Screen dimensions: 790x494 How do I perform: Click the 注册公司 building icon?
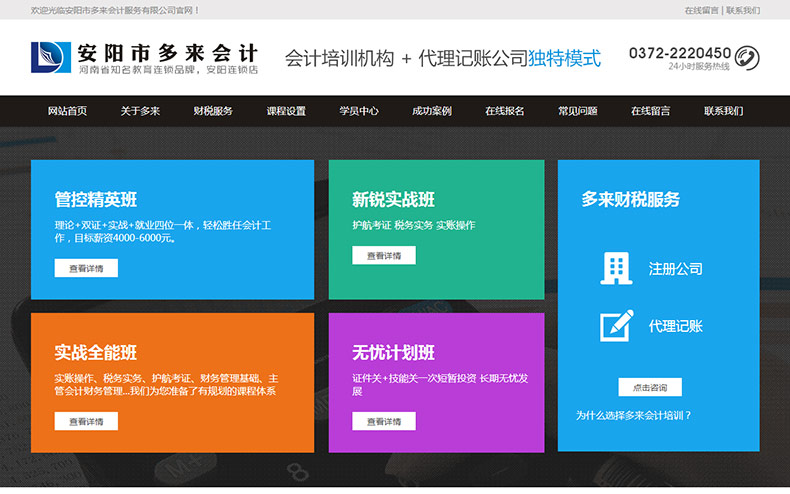coord(616,268)
